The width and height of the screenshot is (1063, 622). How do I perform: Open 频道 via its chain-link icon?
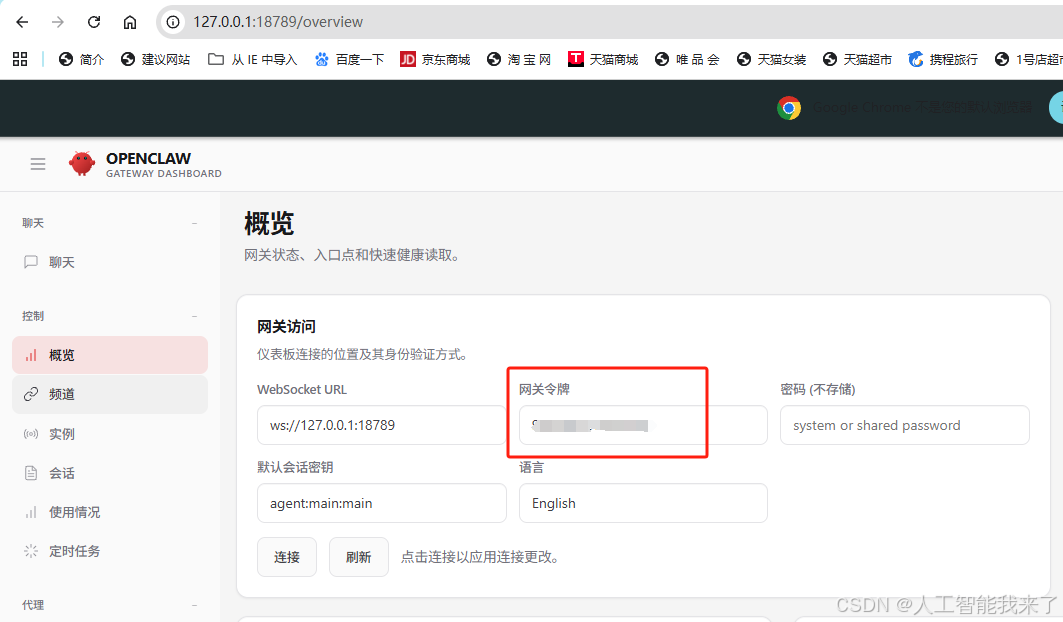(33, 394)
